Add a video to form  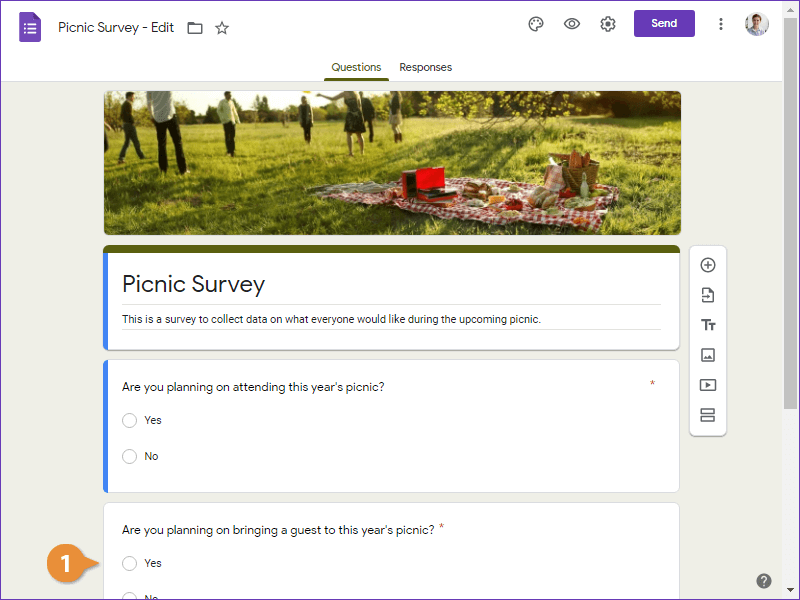pyautogui.click(x=708, y=385)
